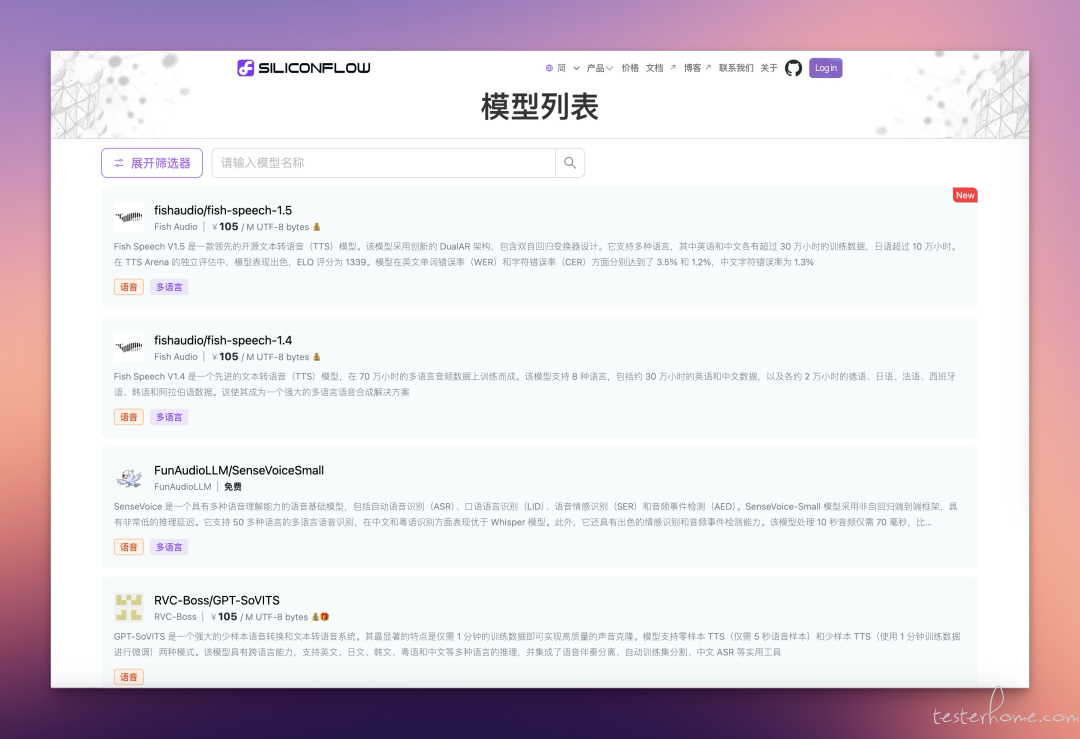Click the SenseVoice description text
The width and height of the screenshot is (1080, 739).
pyautogui.click(x=535, y=514)
